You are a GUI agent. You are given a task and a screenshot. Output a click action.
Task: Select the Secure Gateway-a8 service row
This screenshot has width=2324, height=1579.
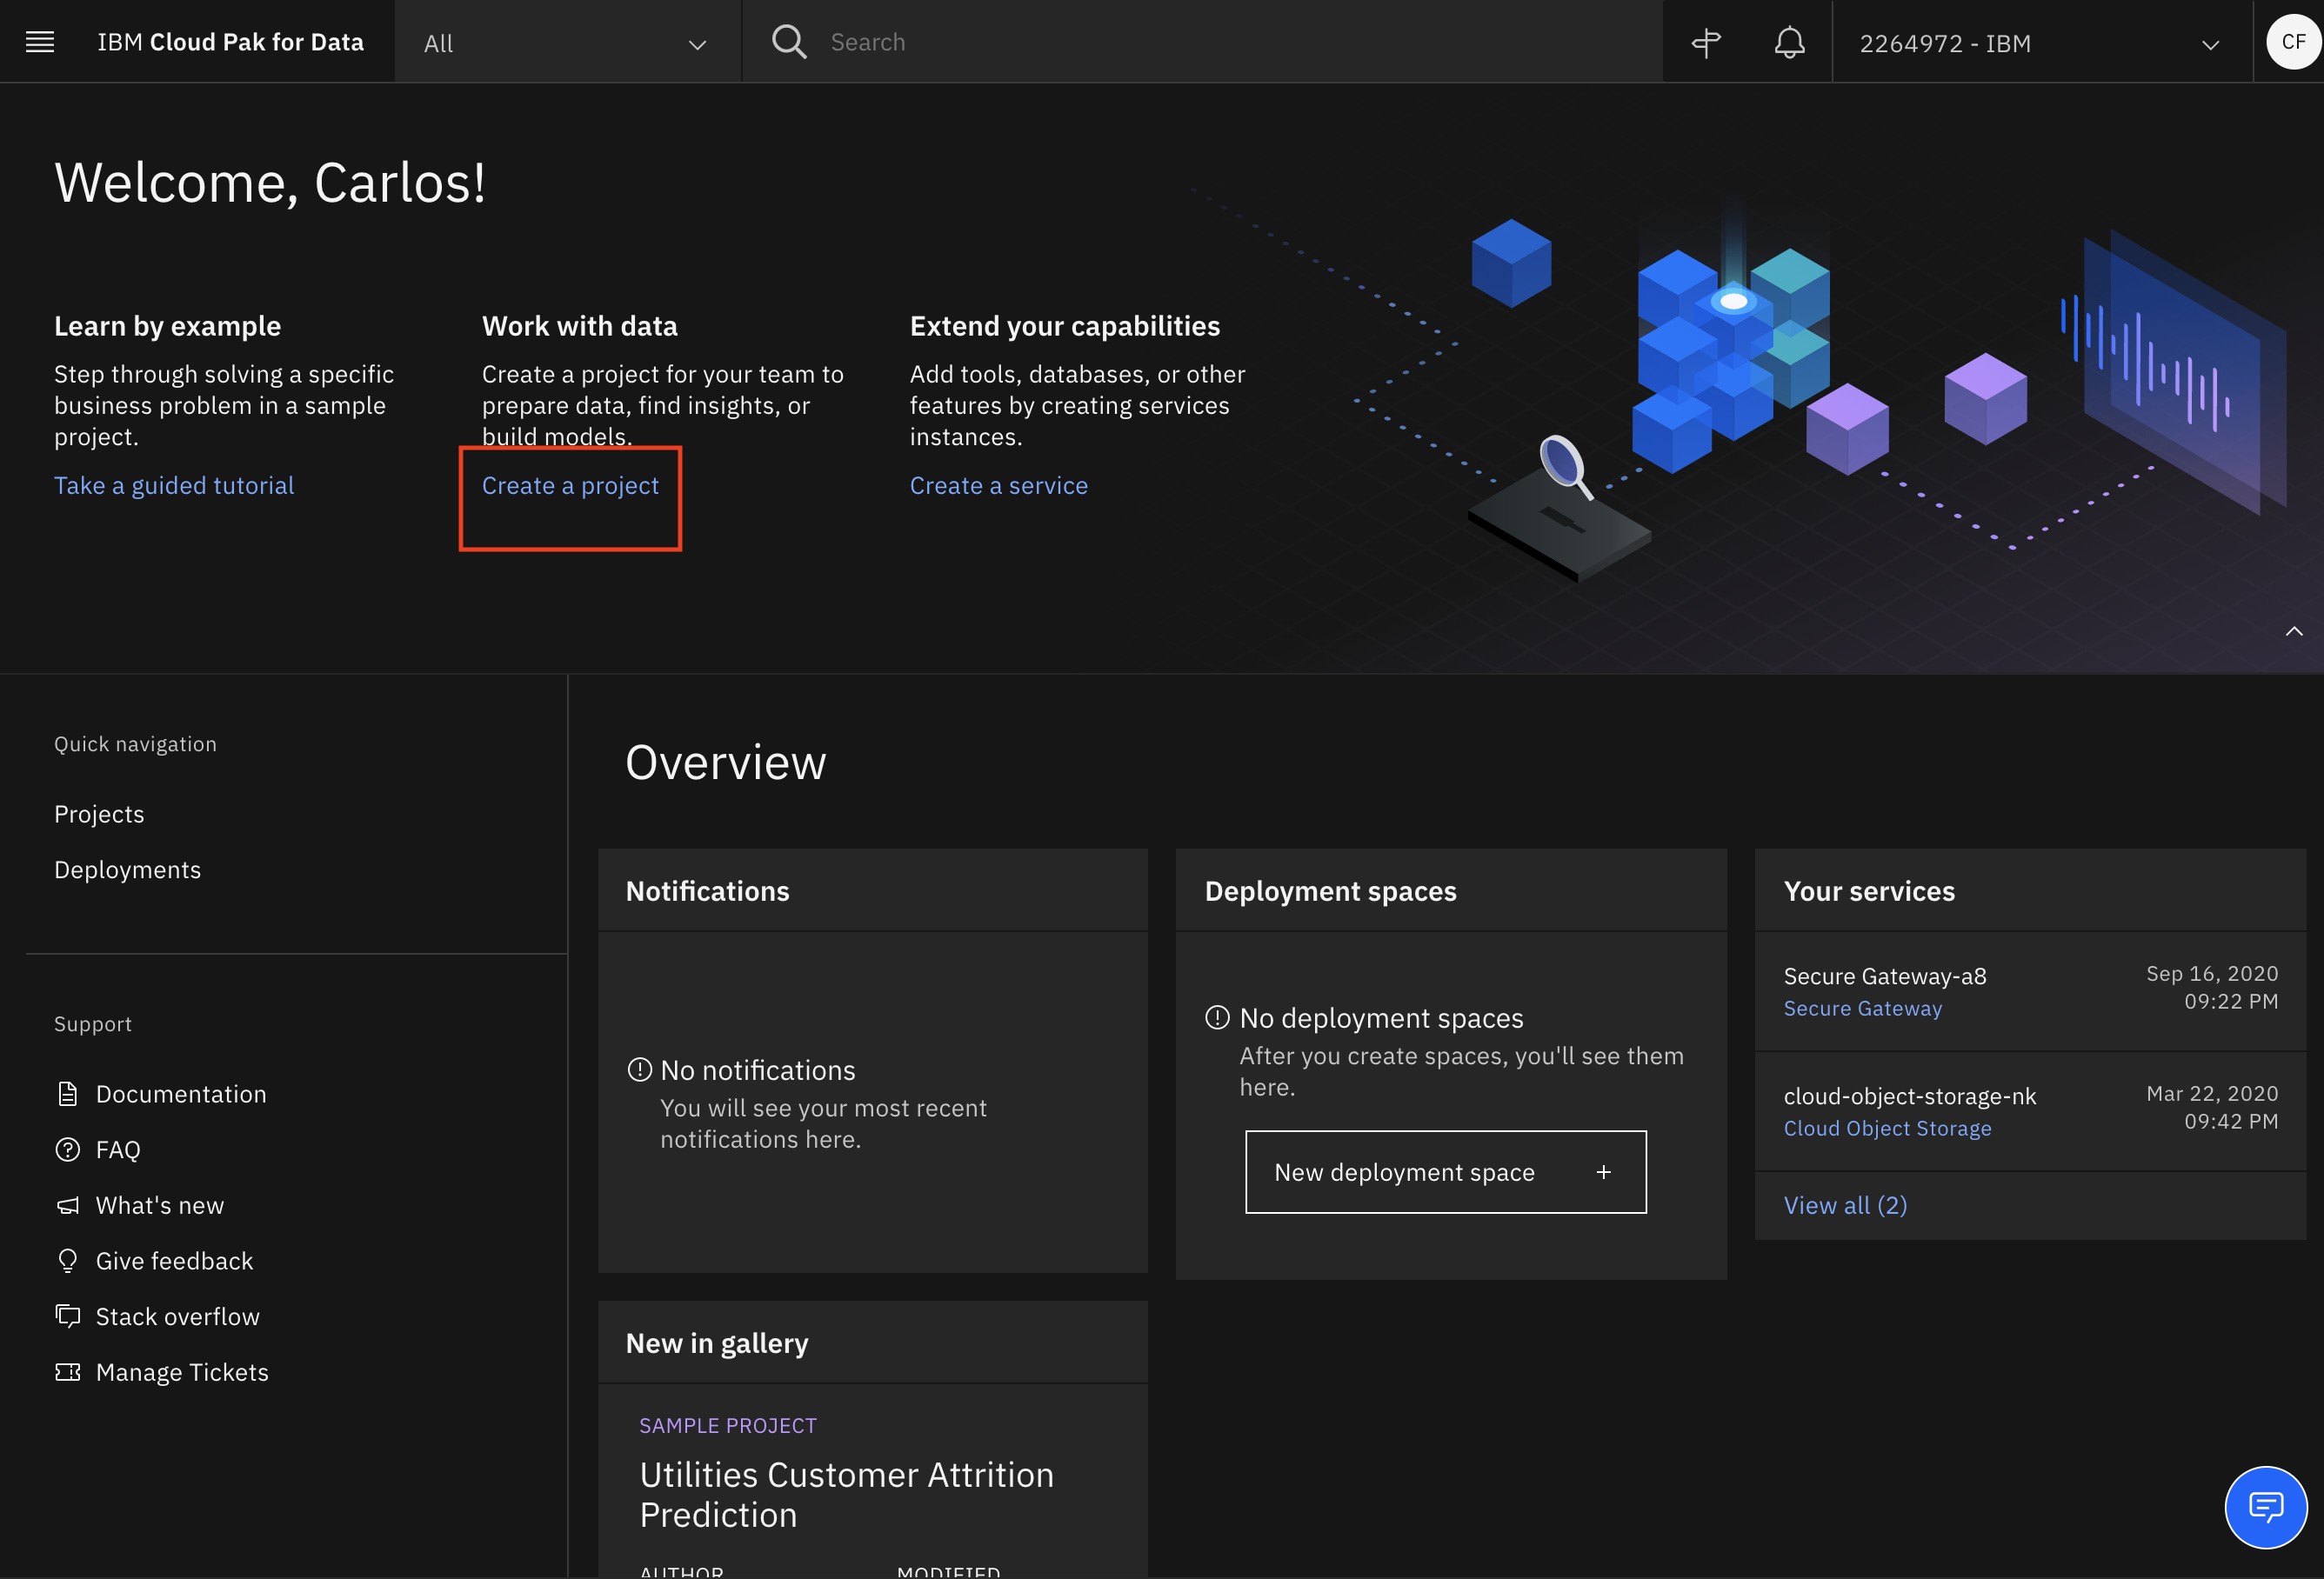point(2030,991)
